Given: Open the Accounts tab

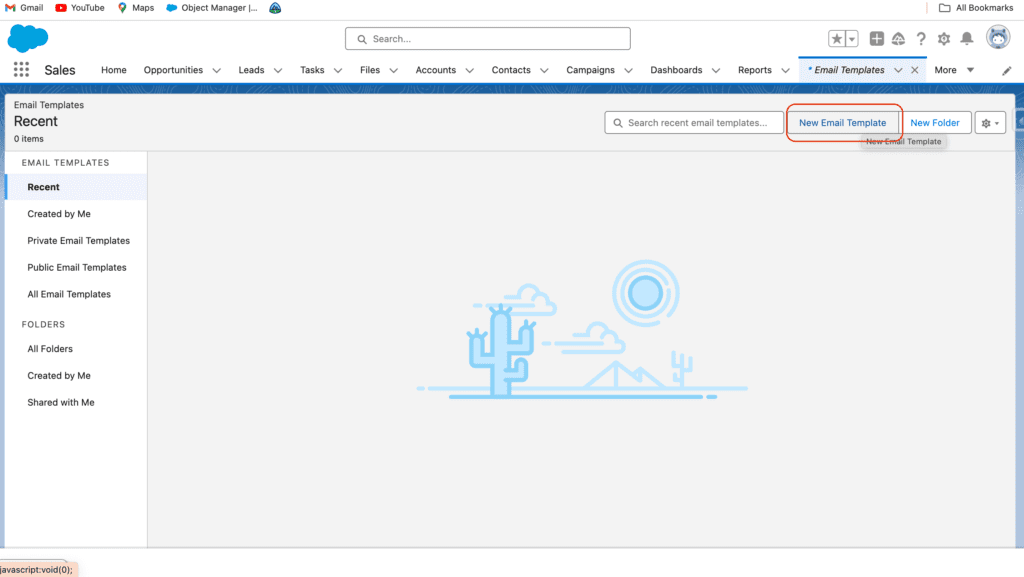Looking at the screenshot, I should point(436,70).
